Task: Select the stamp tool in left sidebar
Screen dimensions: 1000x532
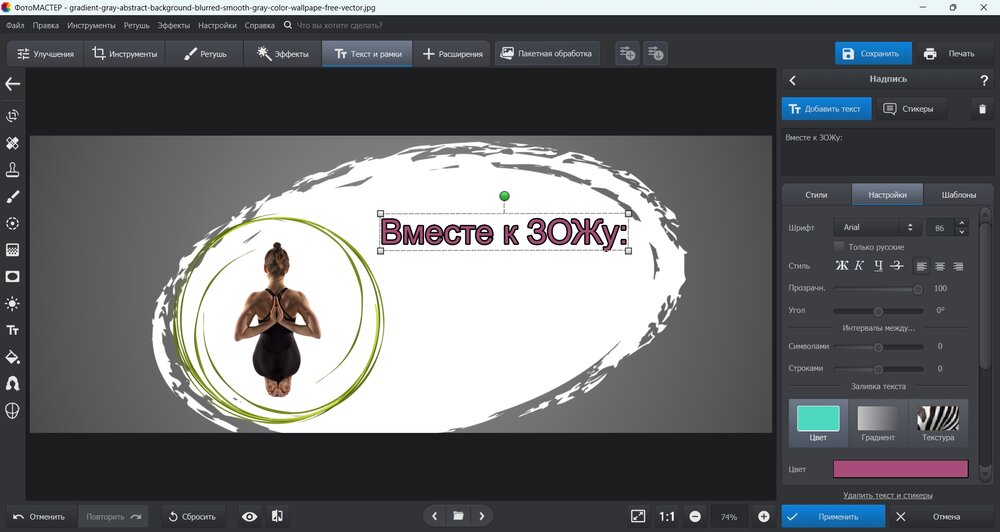Action: coord(13,170)
